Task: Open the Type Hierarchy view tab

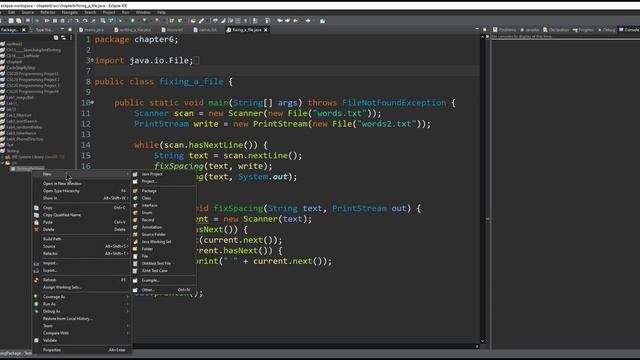Action: point(41,30)
